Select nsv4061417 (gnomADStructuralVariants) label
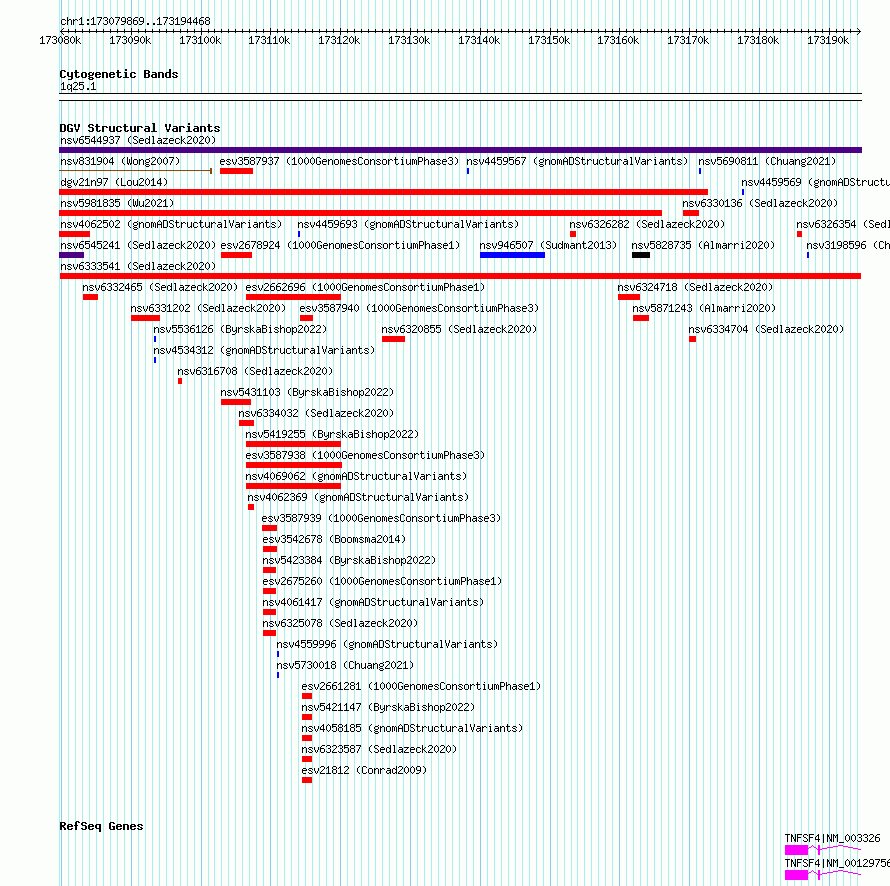Screen dimensions: 890x886 click(x=373, y=602)
